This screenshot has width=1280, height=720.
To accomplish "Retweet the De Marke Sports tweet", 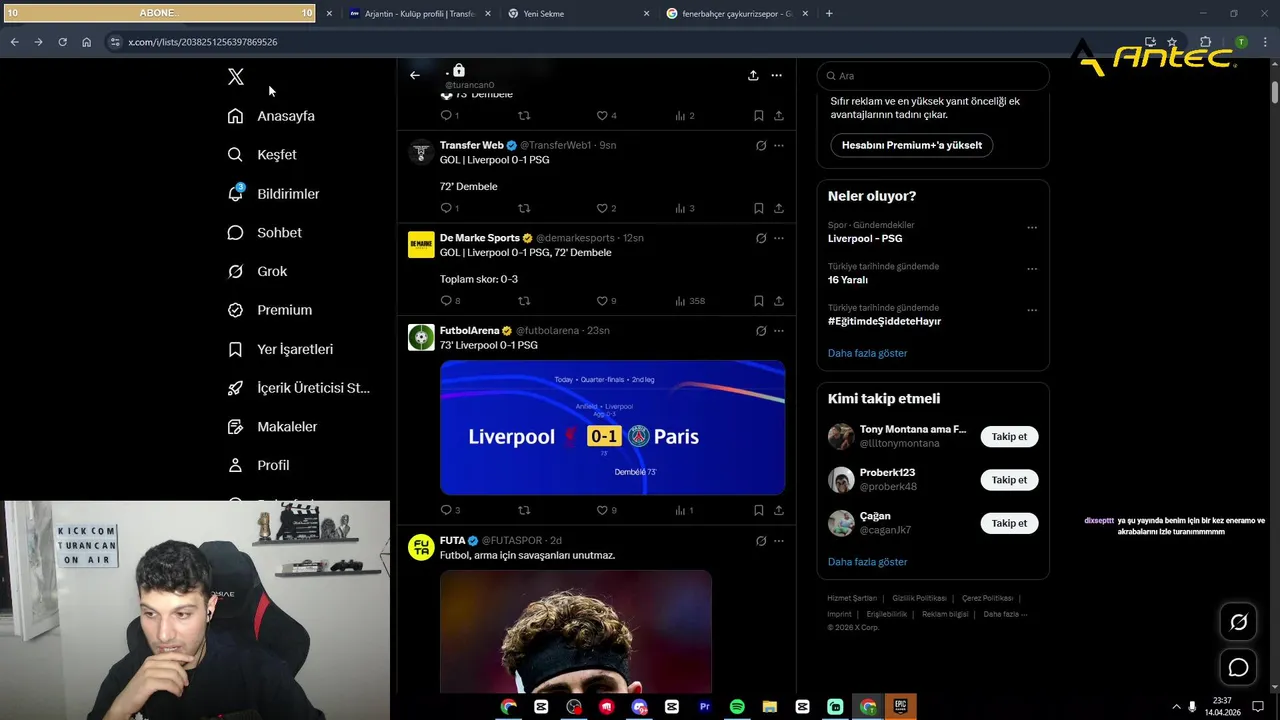I will click(x=524, y=301).
